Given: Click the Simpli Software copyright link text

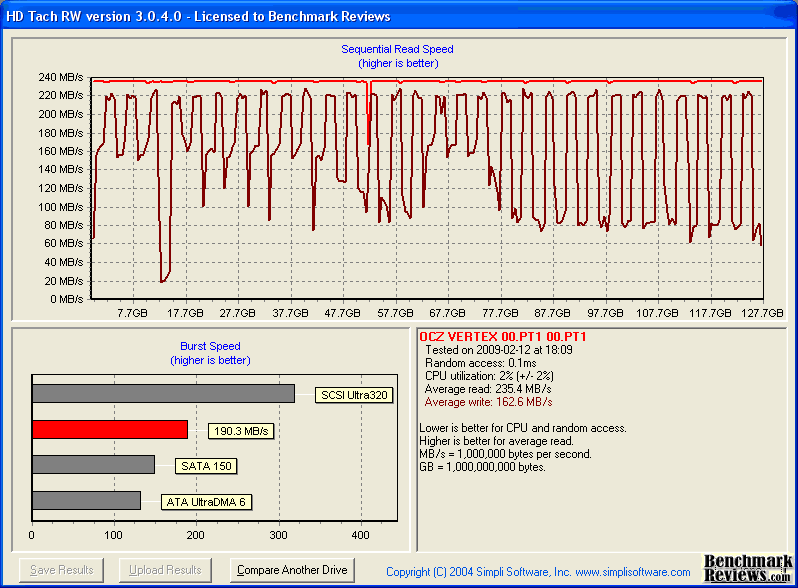Looking at the screenshot, I should (538, 572).
